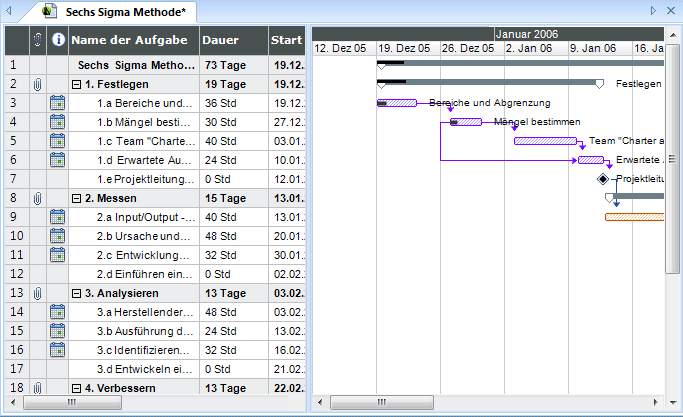Click the calendar icon for 1.b Mängel
This screenshot has height=417, width=683.
[x=57, y=122]
